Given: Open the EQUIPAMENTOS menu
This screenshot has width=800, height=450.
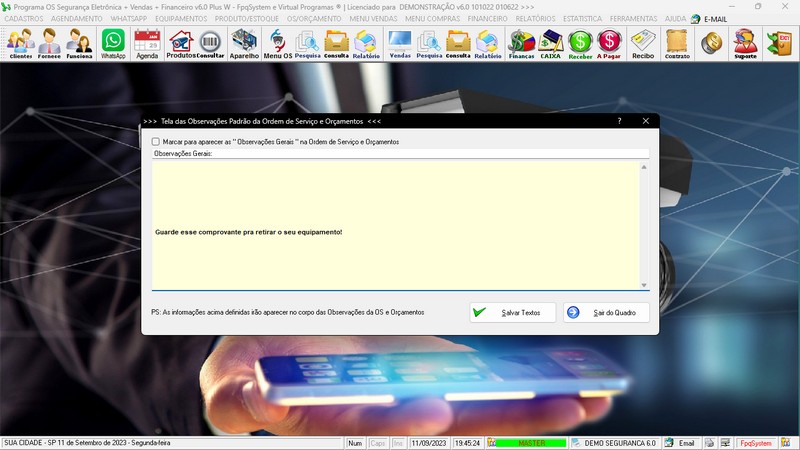Looking at the screenshot, I should pos(181,19).
